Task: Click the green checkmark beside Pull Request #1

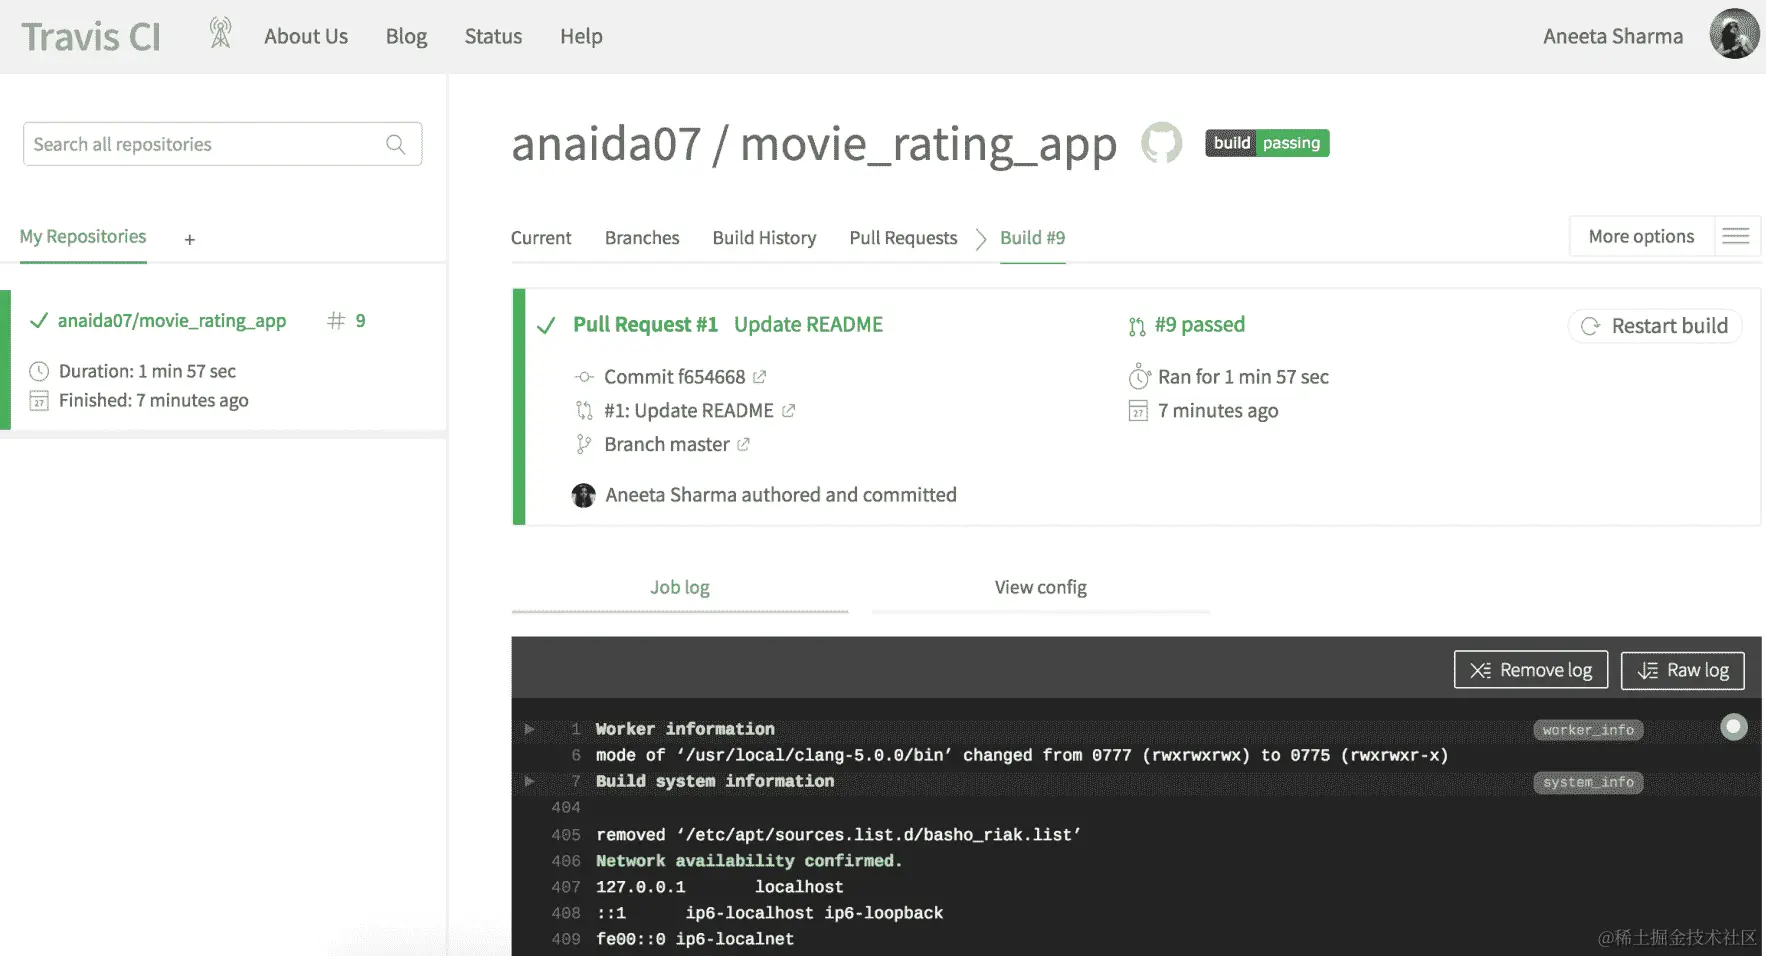Action: [x=546, y=326]
